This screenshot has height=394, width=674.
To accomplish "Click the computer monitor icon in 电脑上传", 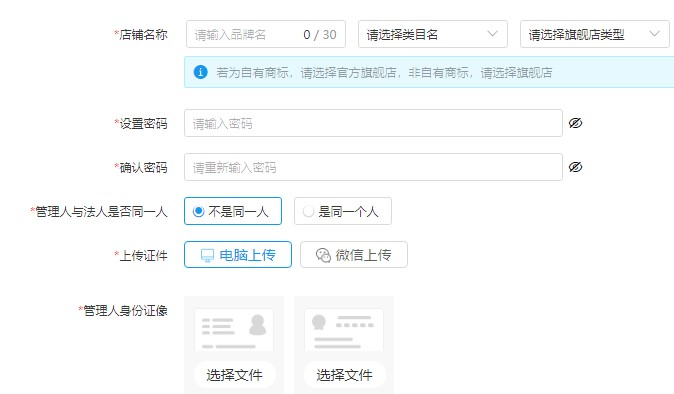I will coord(207,256).
